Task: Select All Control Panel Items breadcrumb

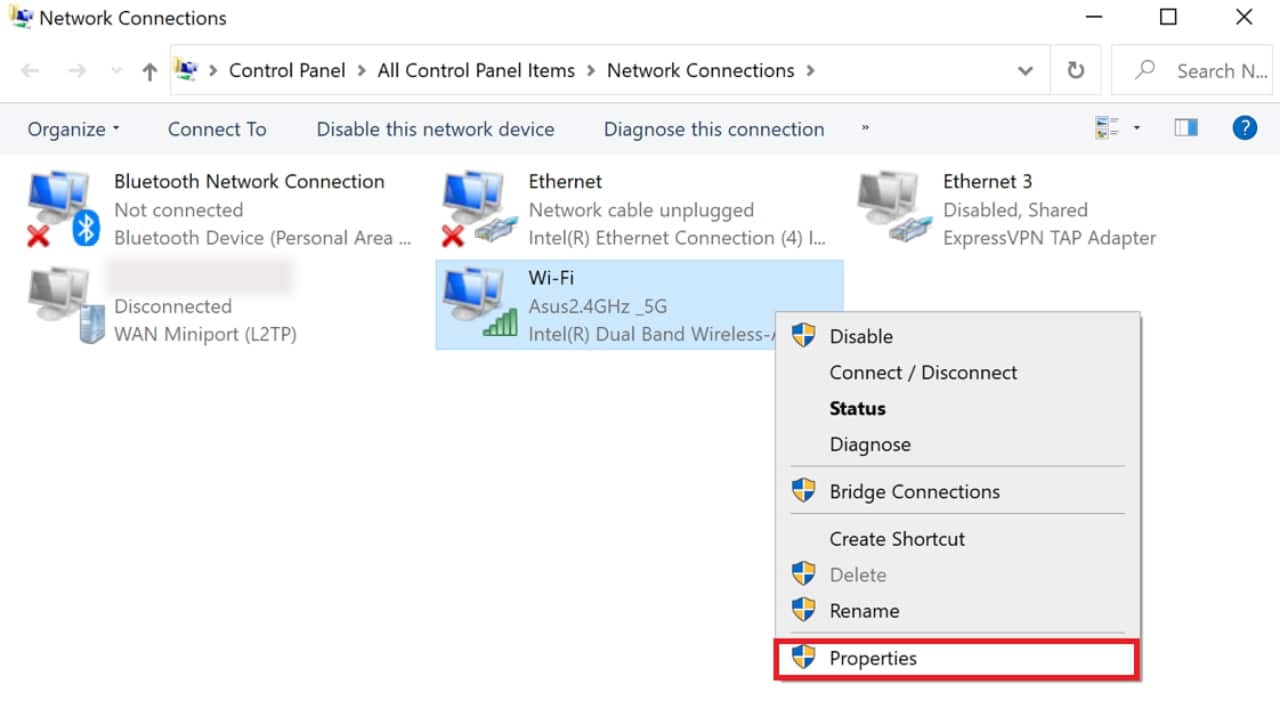Action: click(476, 71)
